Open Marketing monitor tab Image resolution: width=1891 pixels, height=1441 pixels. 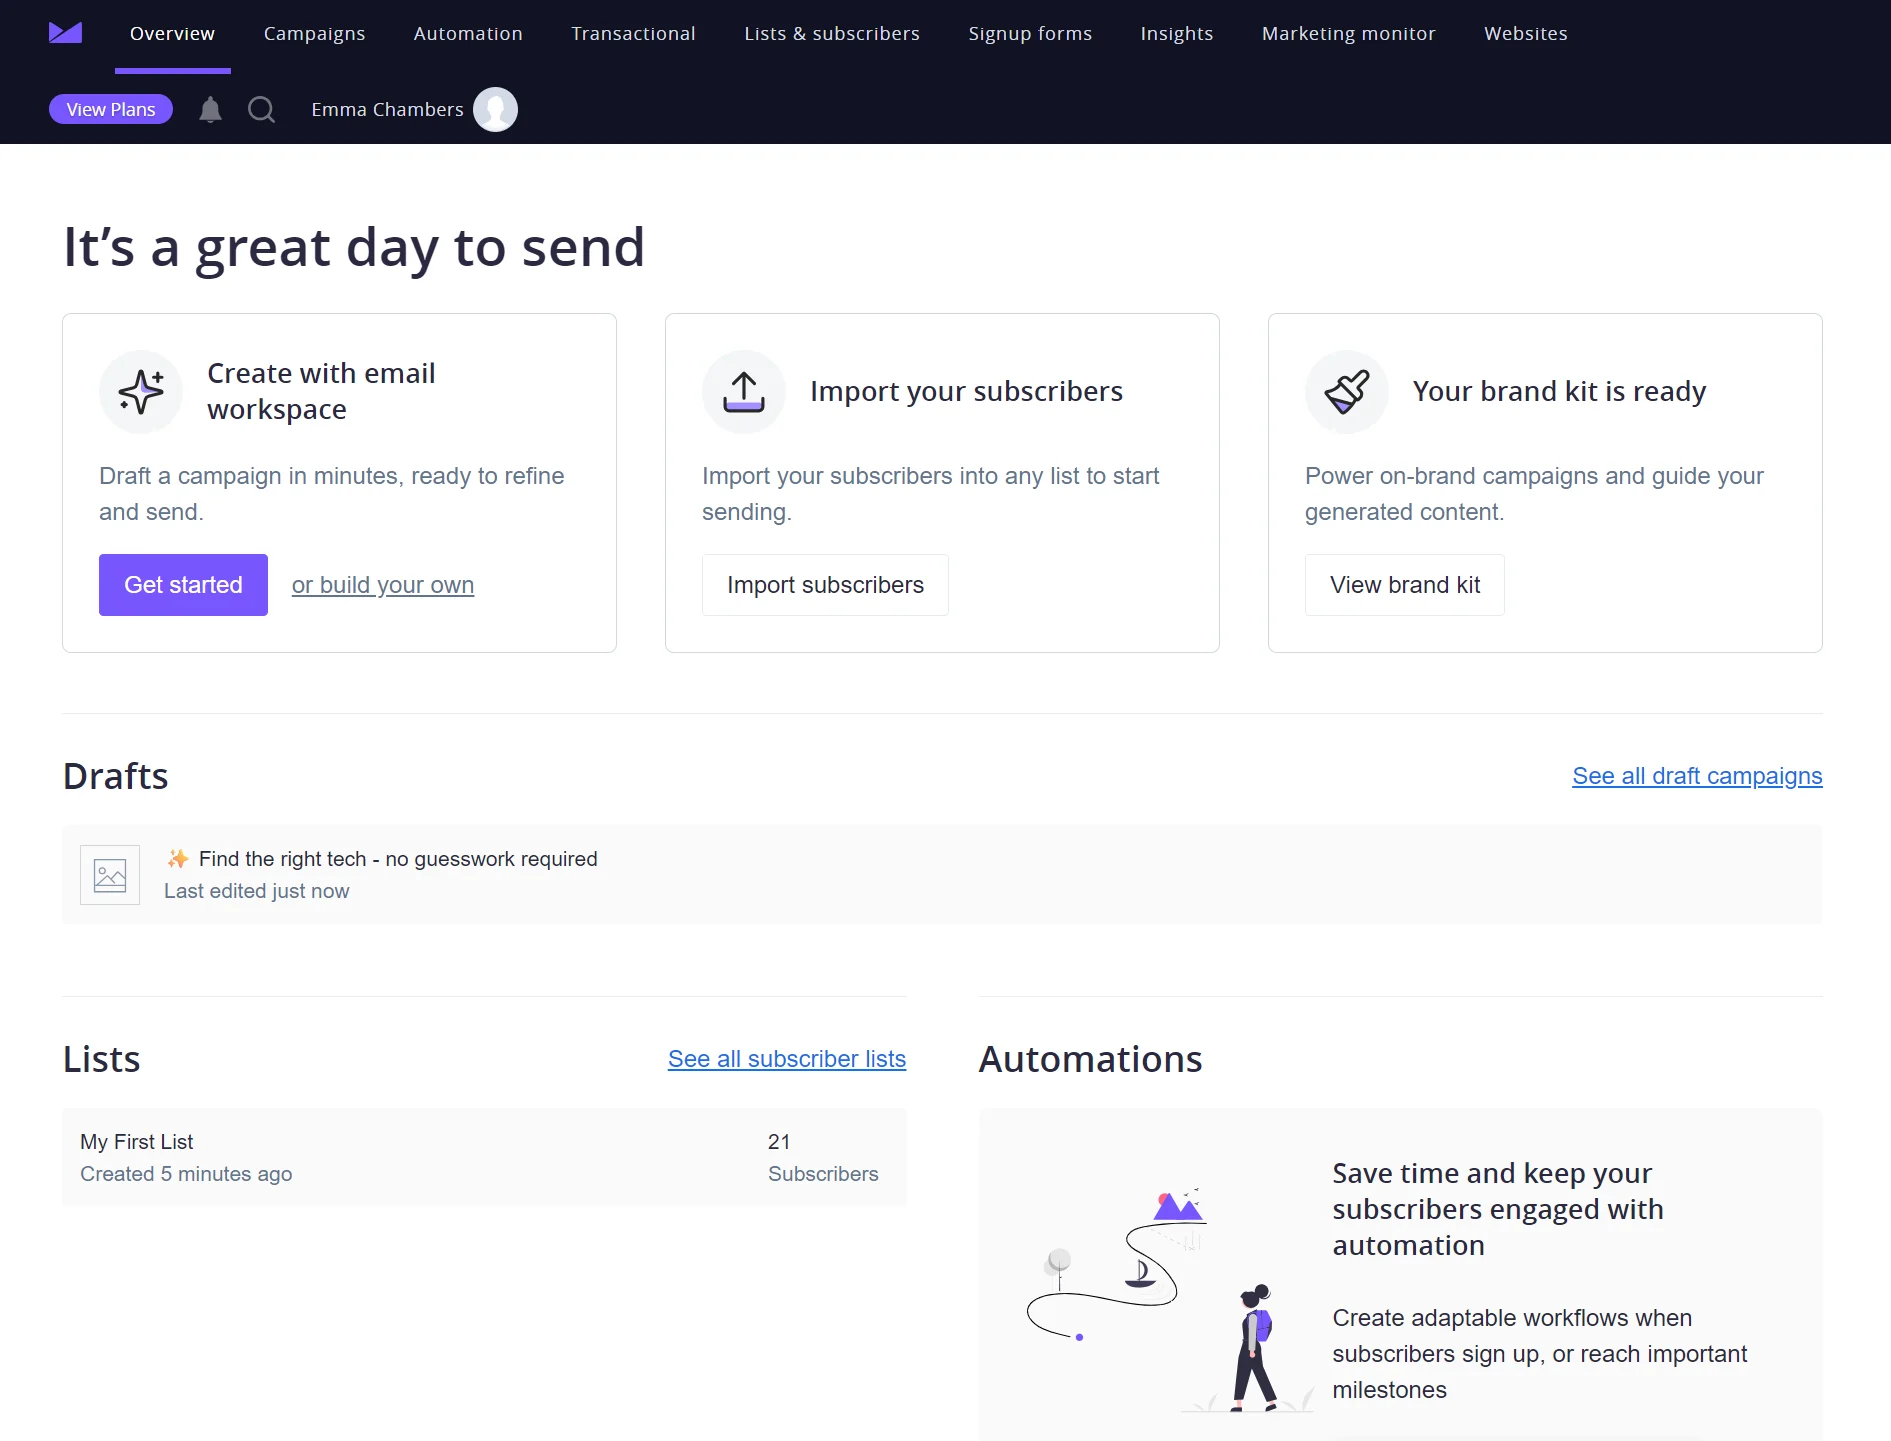pos(1348,33)
